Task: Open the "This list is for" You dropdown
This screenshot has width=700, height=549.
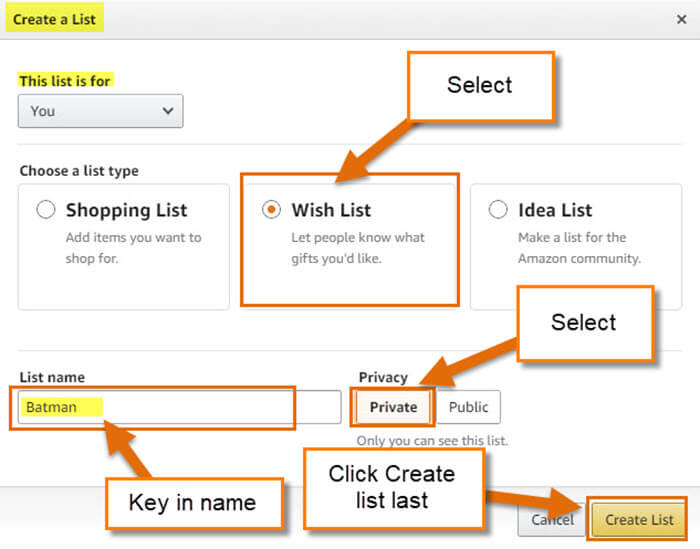Action: (100, 111)
